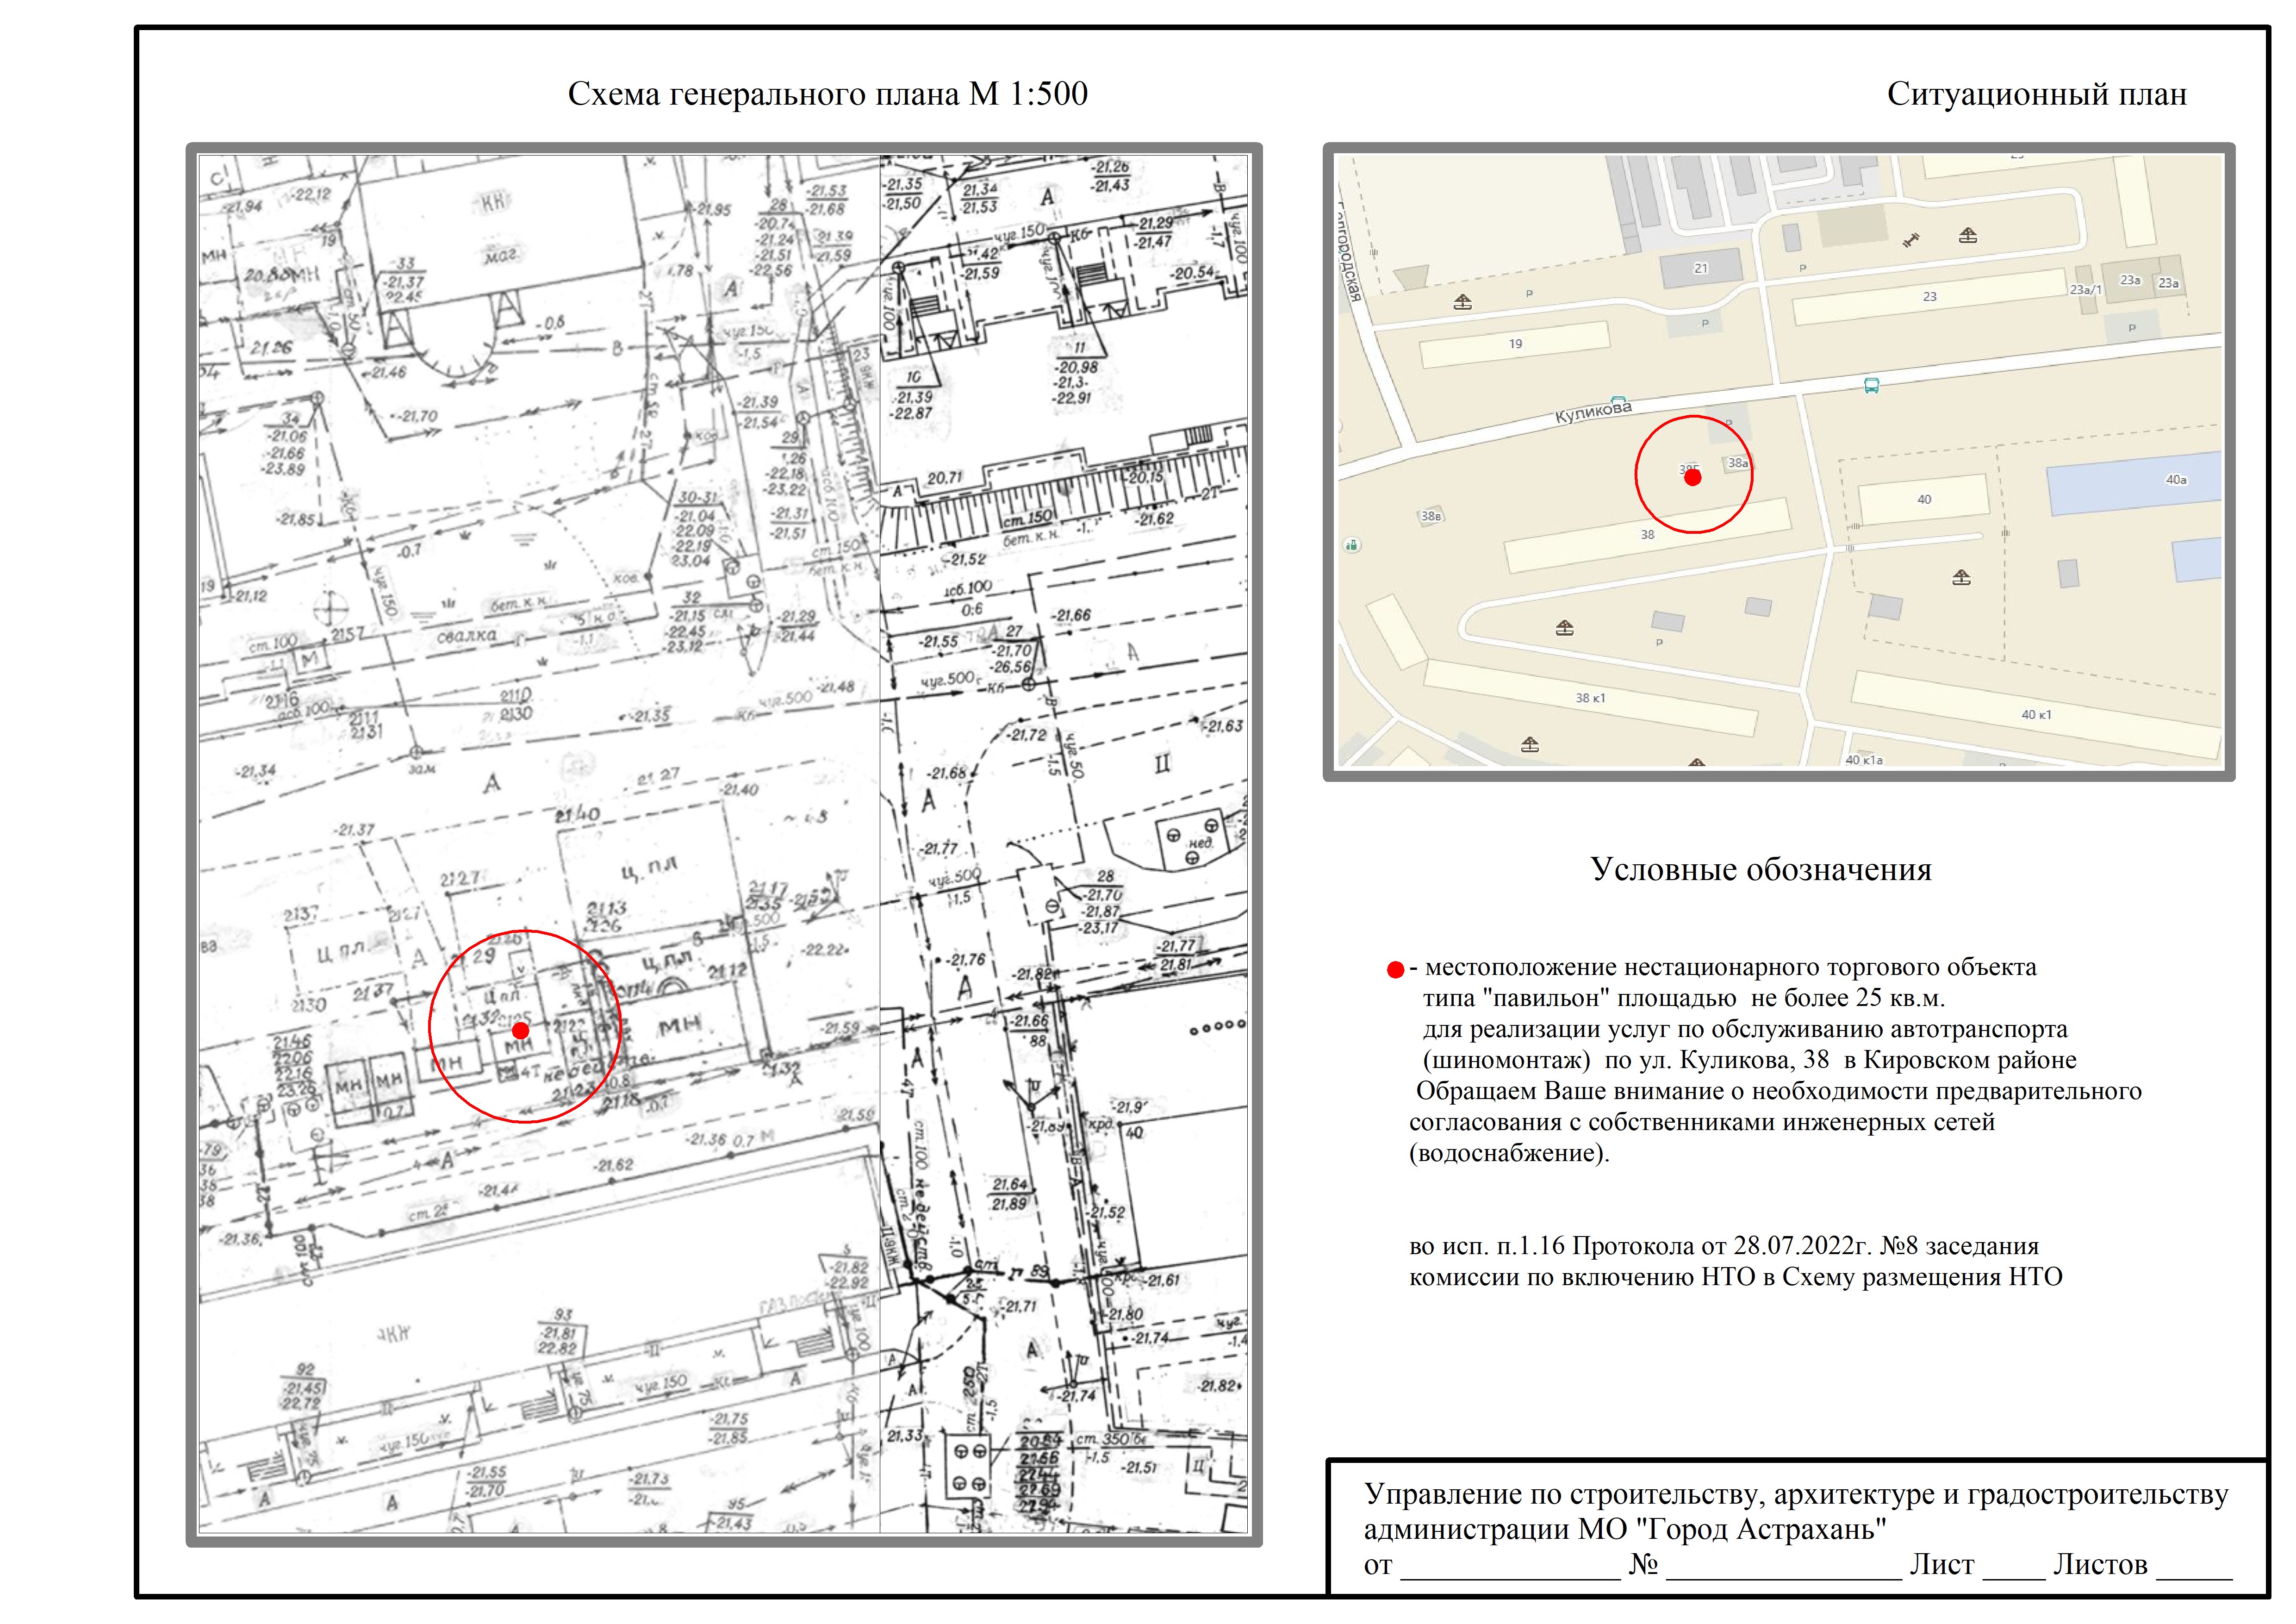2296x1624 pixels.
Task: Click the 'Ситуационный план' heading
Action: tap(2036, 94)
